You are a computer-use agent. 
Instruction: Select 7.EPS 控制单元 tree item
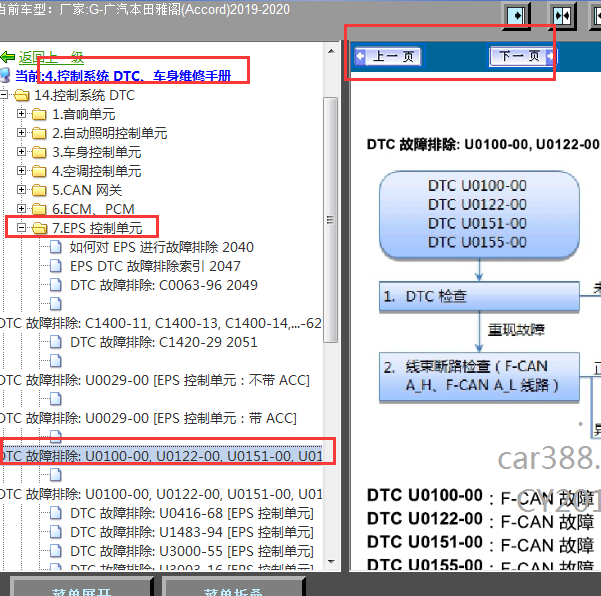pyautogui.click(x=97, y=228)
